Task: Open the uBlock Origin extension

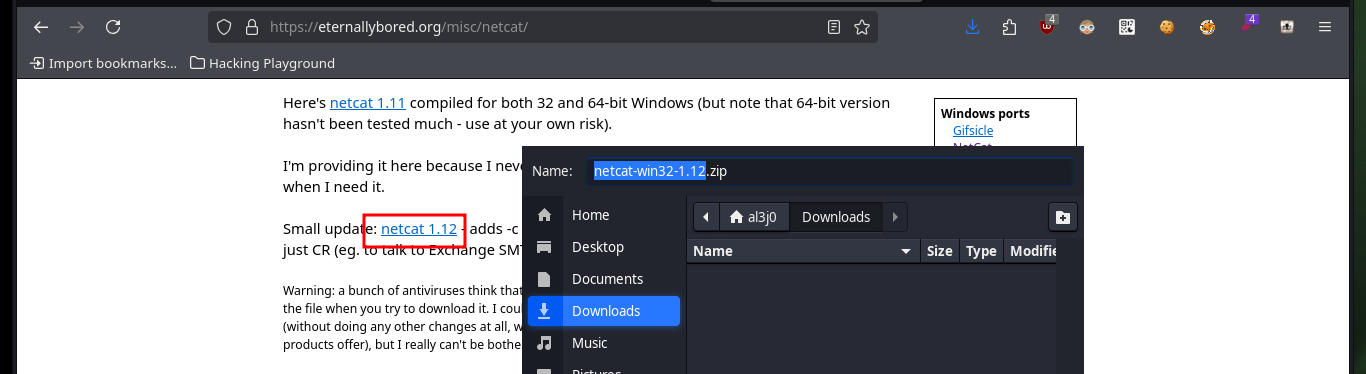Action: 1048,26
